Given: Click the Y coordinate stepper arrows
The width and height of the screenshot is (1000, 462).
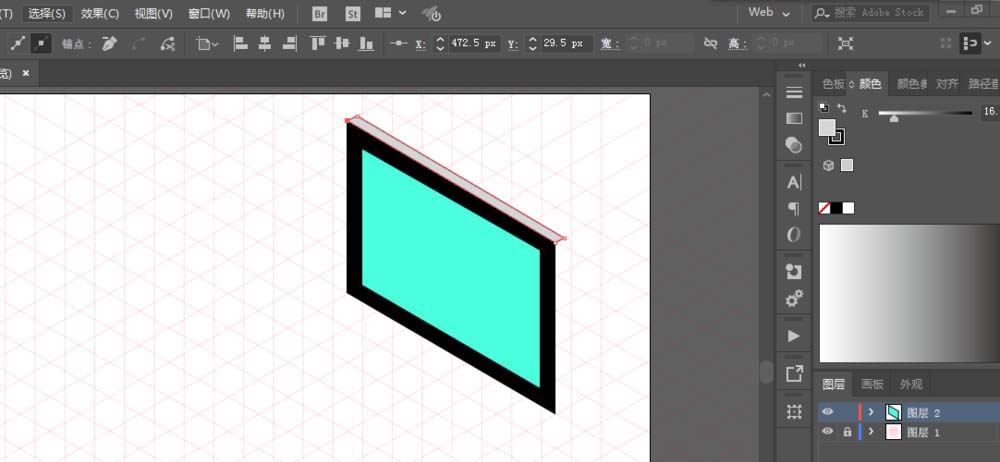Looking at the screenshot, I should (533, 43).
